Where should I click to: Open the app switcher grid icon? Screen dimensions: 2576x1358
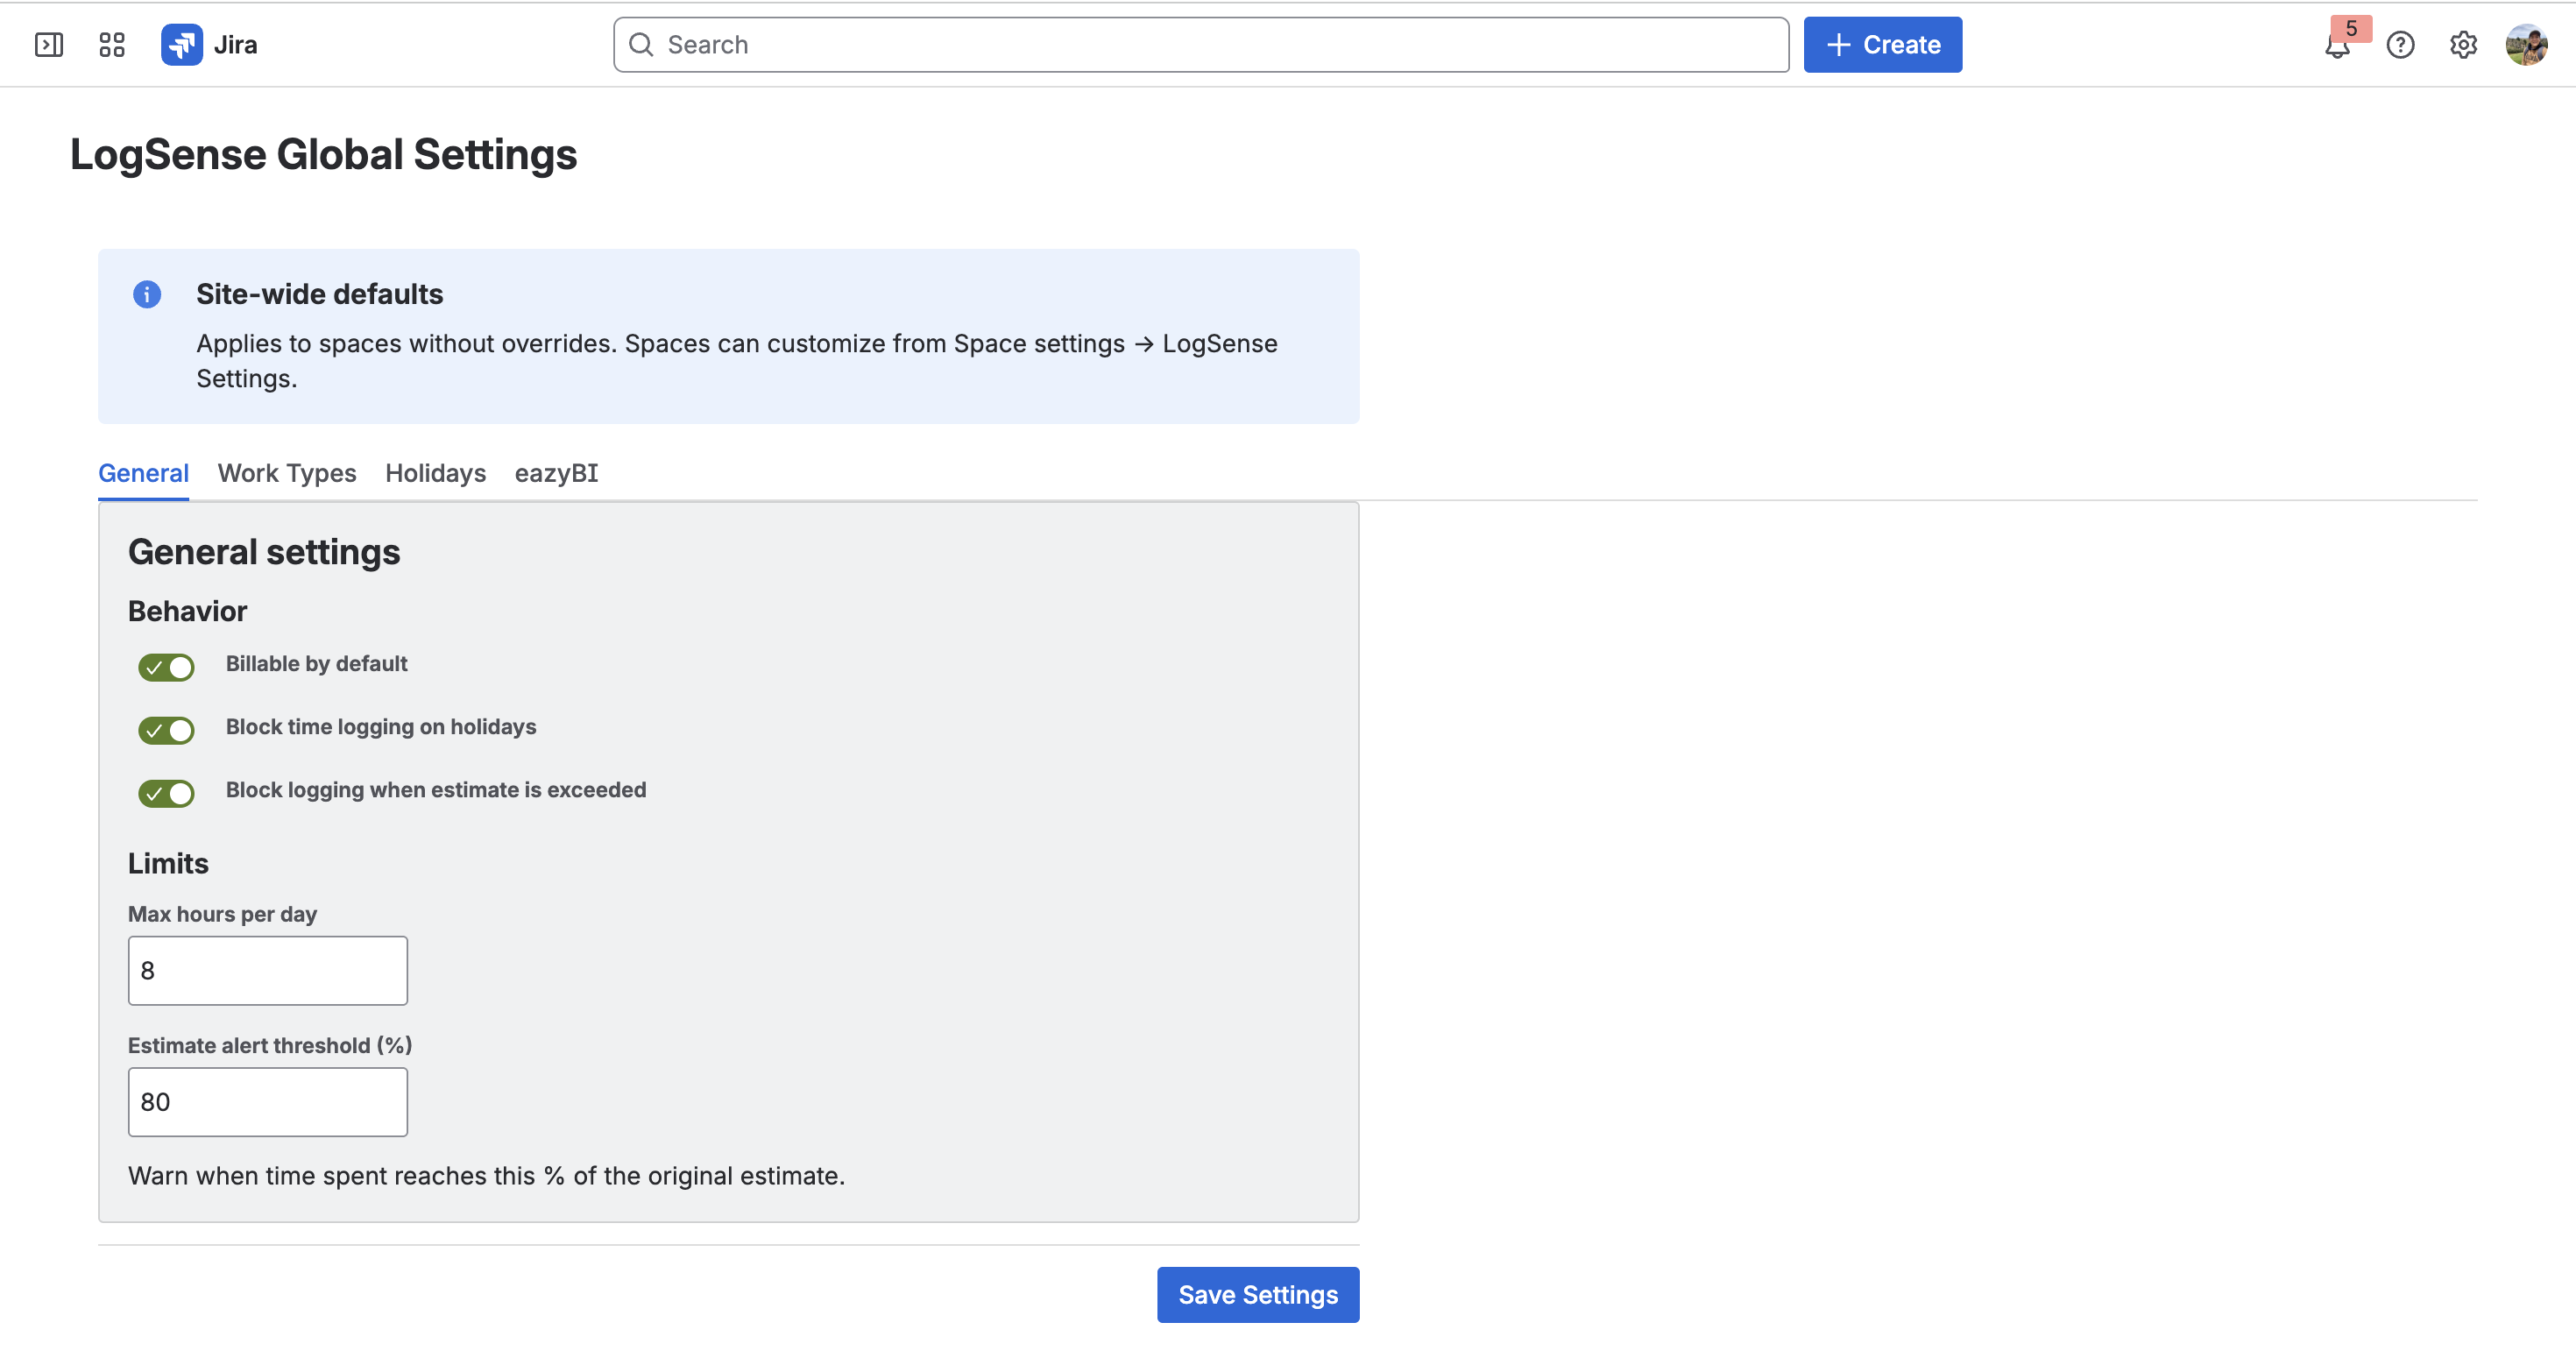click(112, 45)
